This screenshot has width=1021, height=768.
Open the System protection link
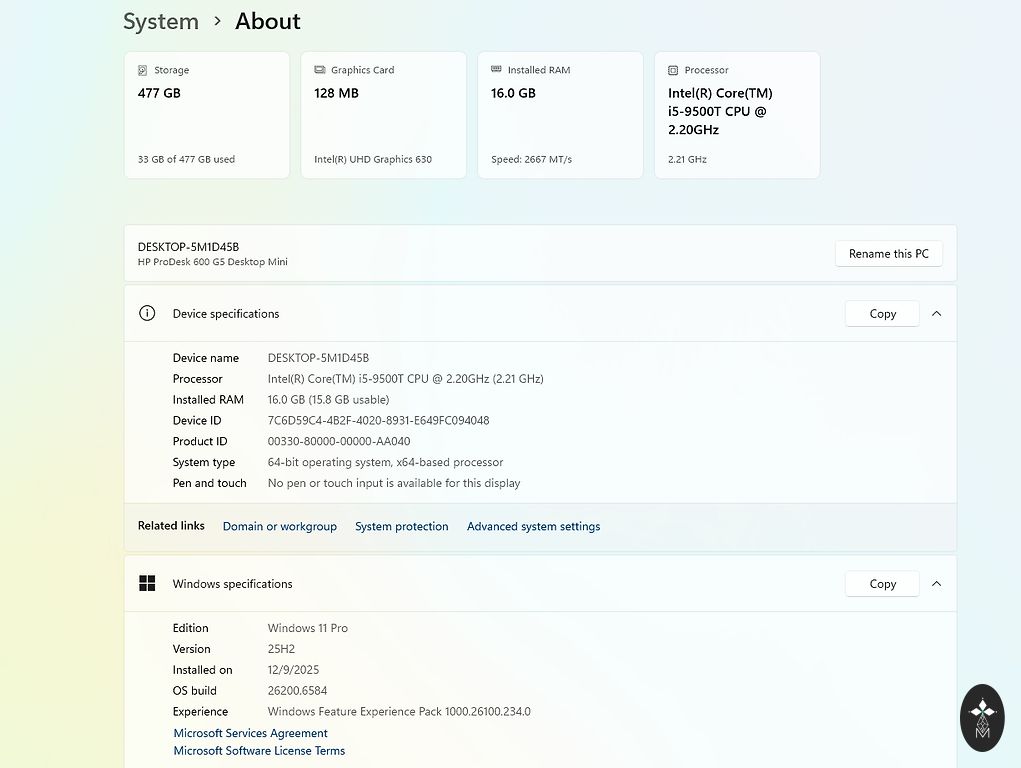tap(401, 526)
